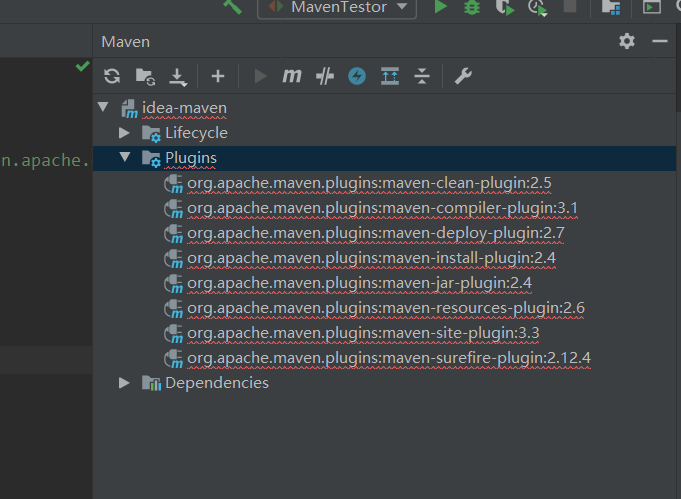The height and width of the screenshot is (499, 681).
Task: Select maven-jar-plugin:2.4 entry
Action: pyautogui.click(x=360, y=283)
